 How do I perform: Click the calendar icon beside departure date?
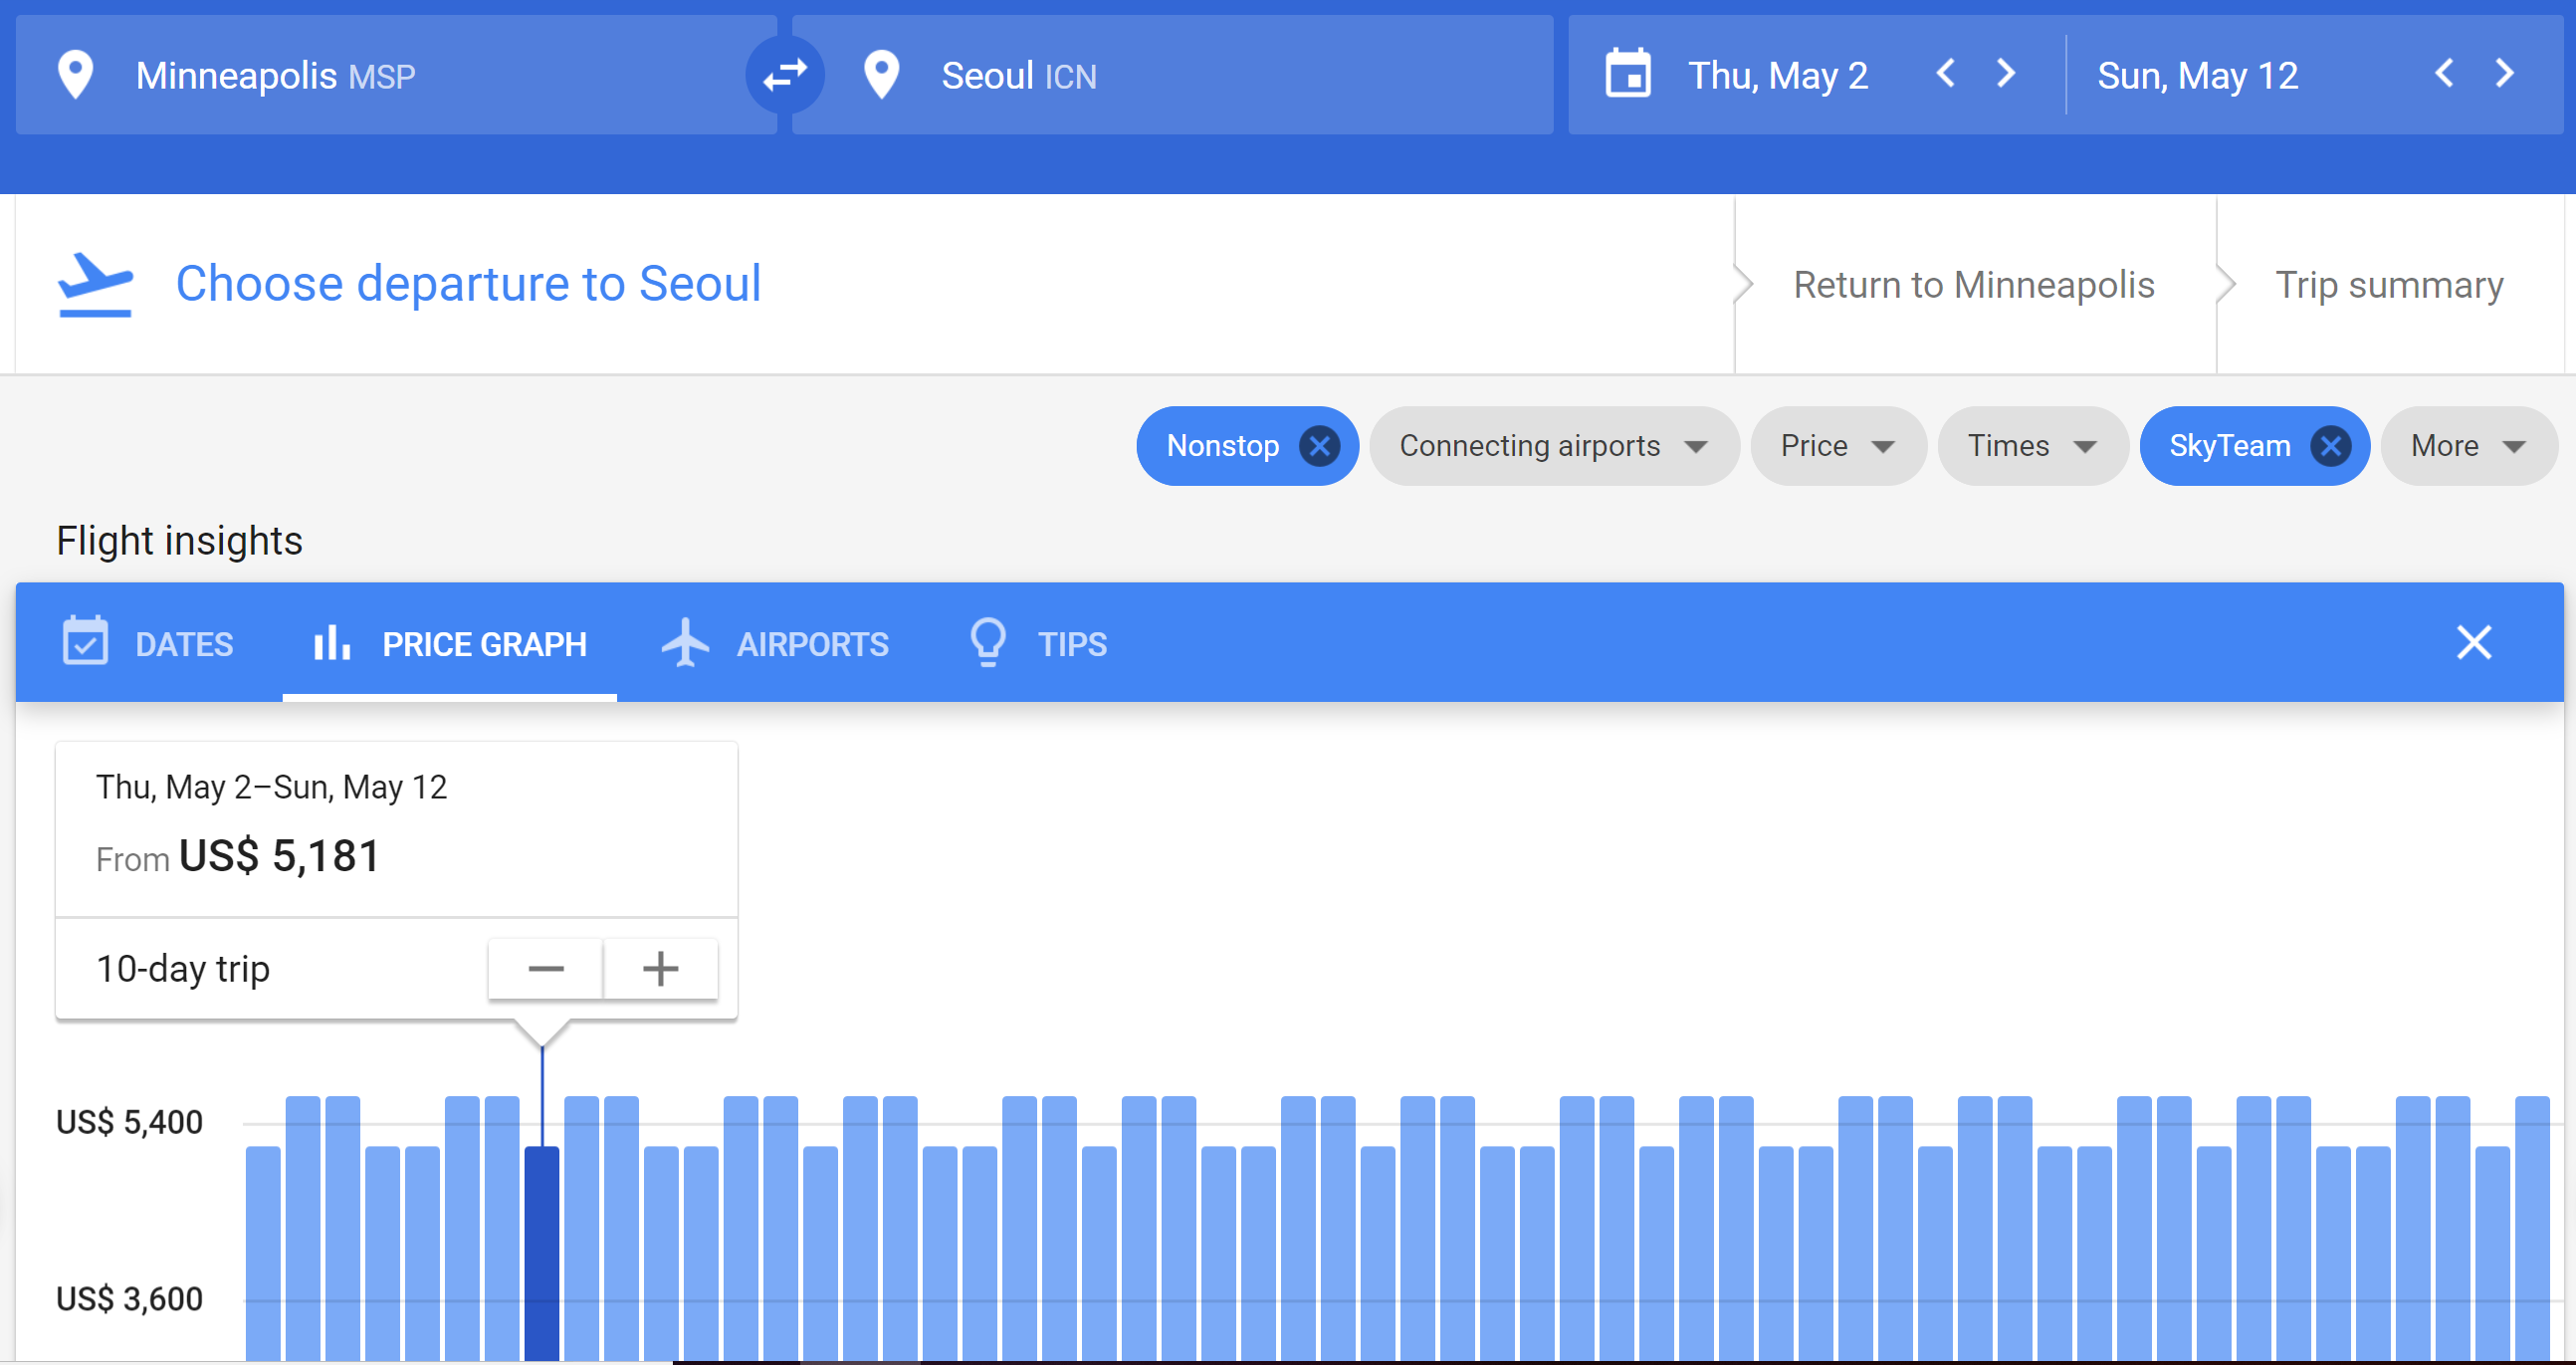click(x=1627, y=75)
